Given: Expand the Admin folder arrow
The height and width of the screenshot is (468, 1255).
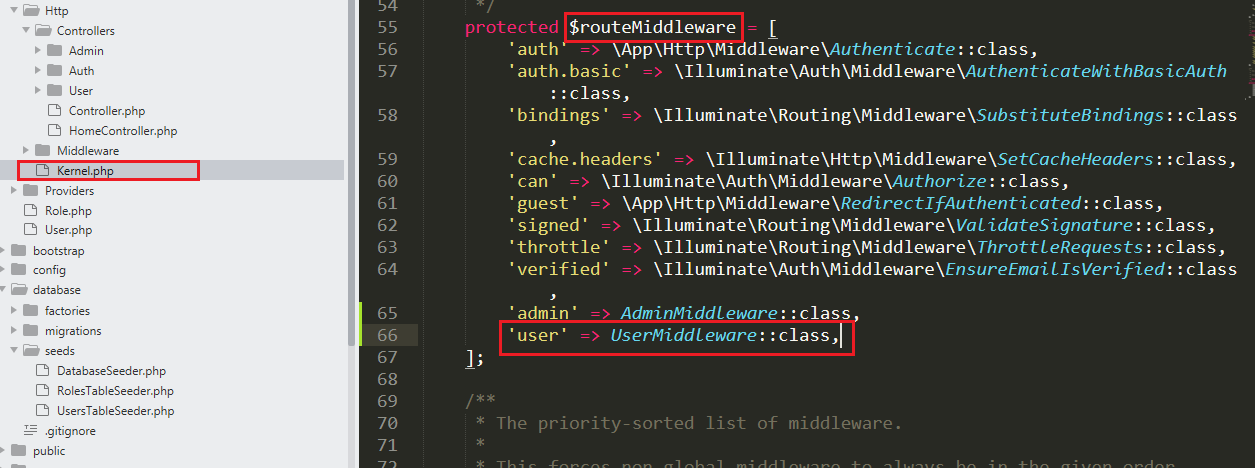Looking at the screenshot, I should pos(37,51).
